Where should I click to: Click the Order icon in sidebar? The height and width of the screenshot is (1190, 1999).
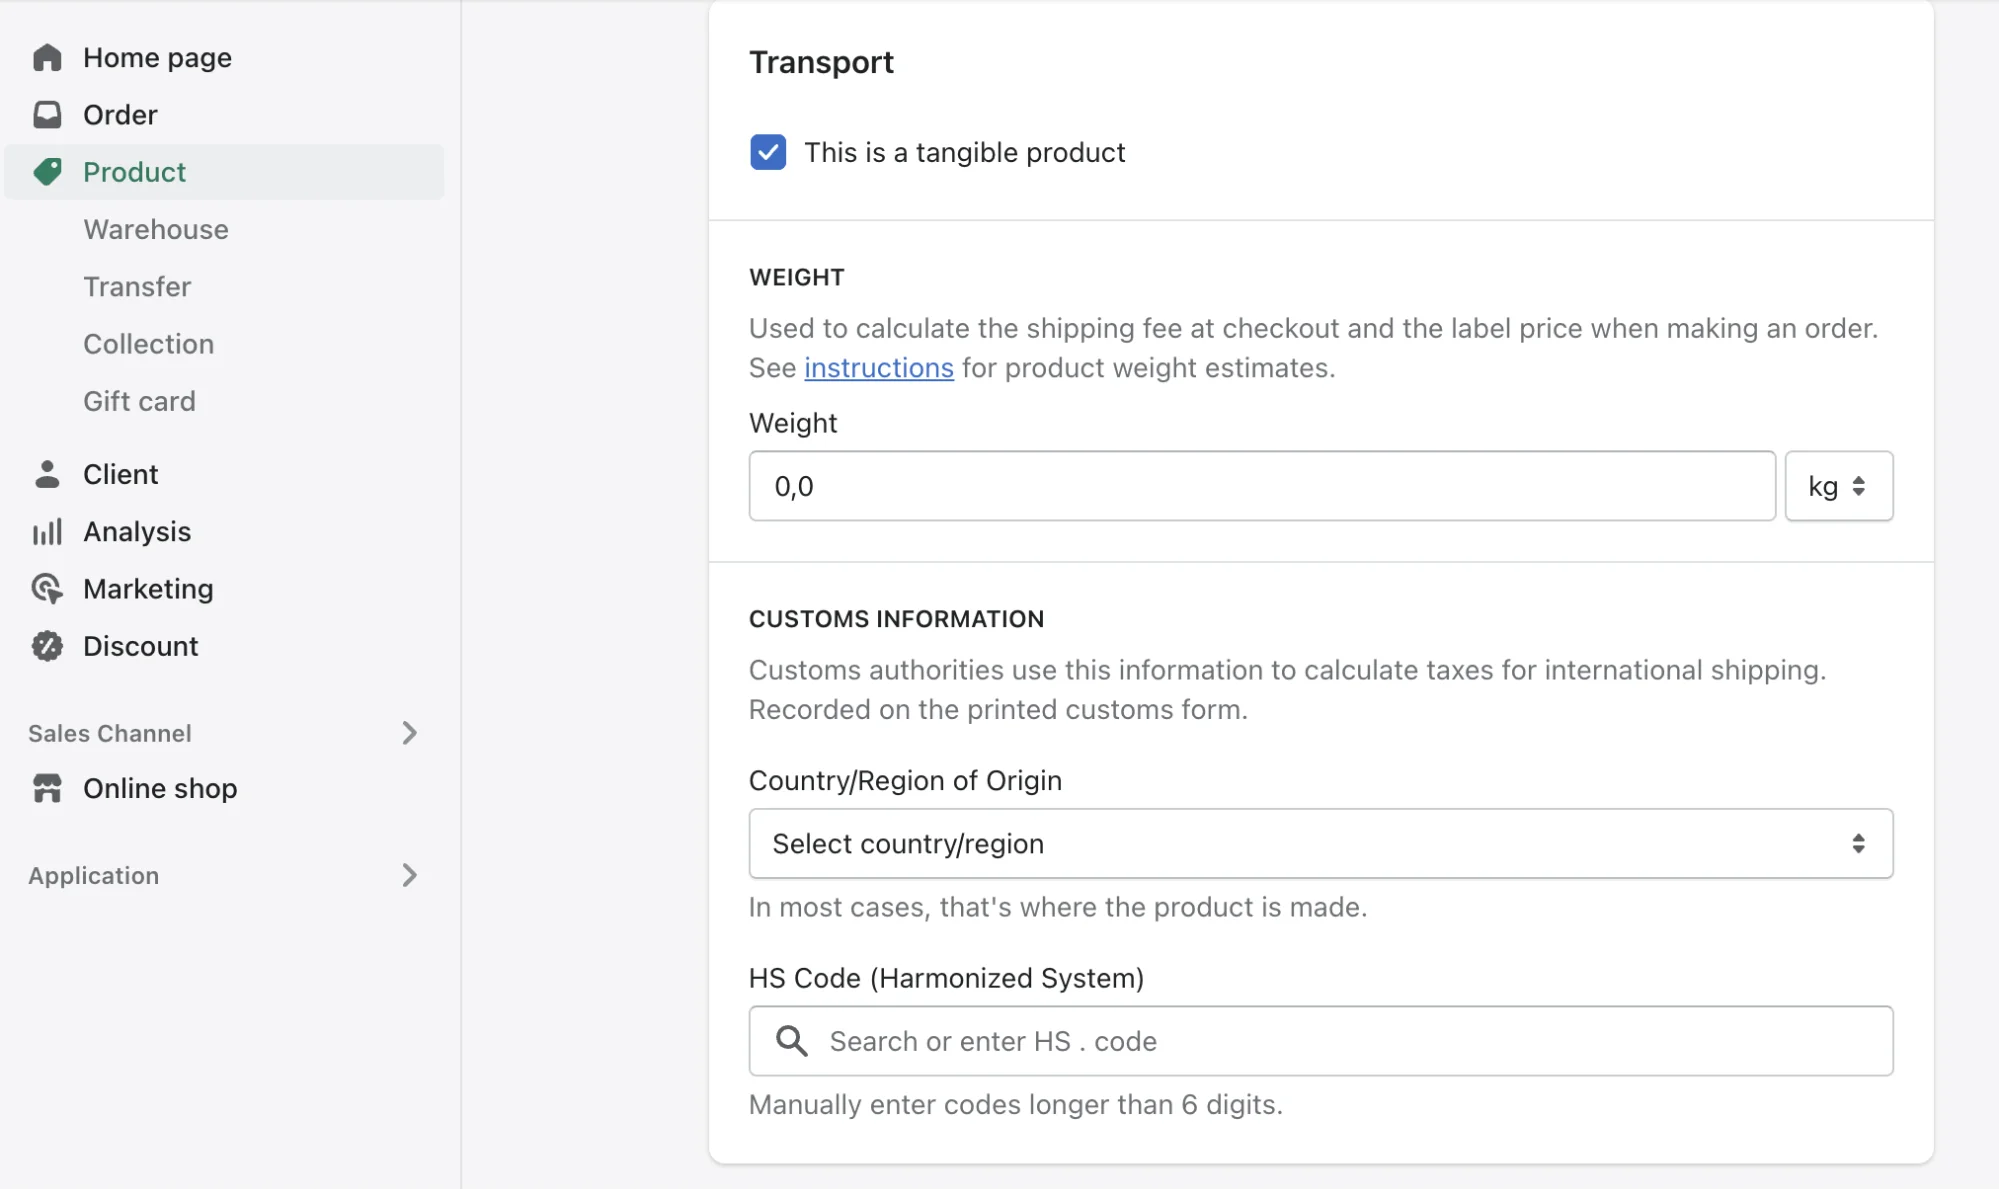pos(47,113)
